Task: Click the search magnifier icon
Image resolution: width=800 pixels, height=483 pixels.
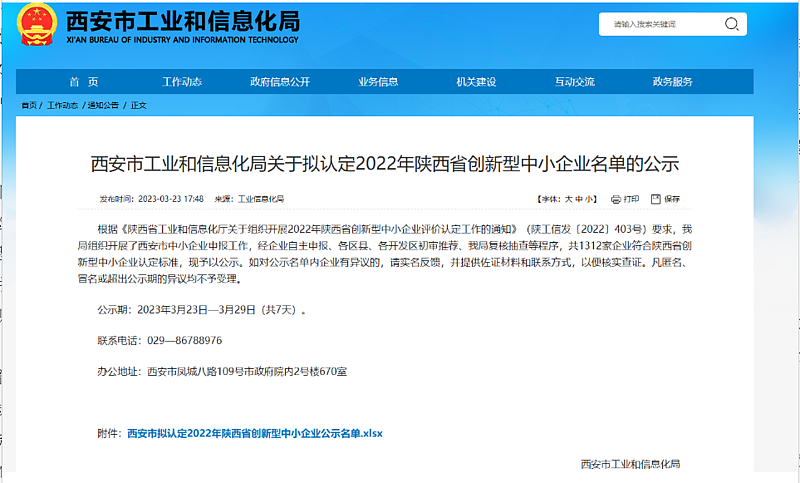Action: tap(733, 24)
